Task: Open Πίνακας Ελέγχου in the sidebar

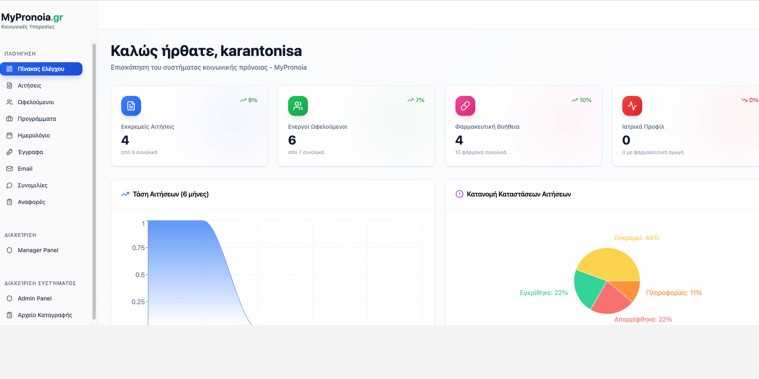Action: [x=41, y=69]
